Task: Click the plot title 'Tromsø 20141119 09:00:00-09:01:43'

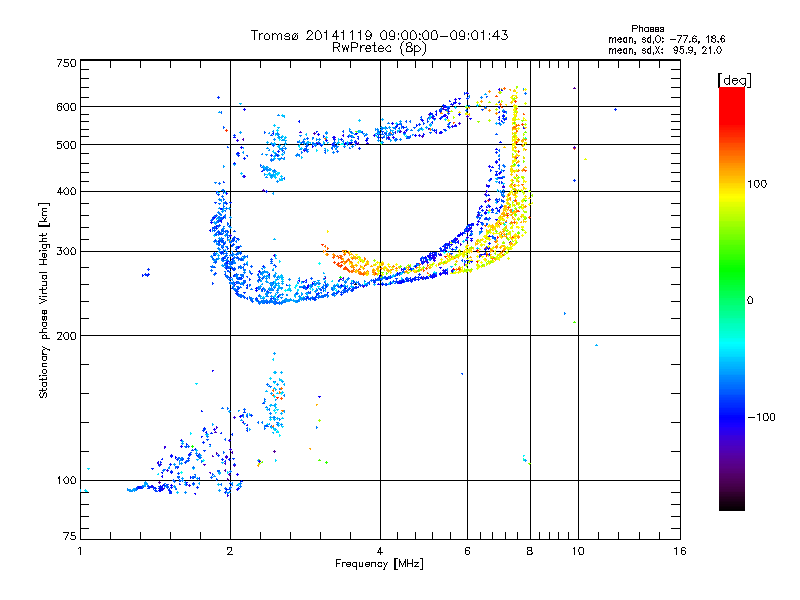Action: point(380,35)
